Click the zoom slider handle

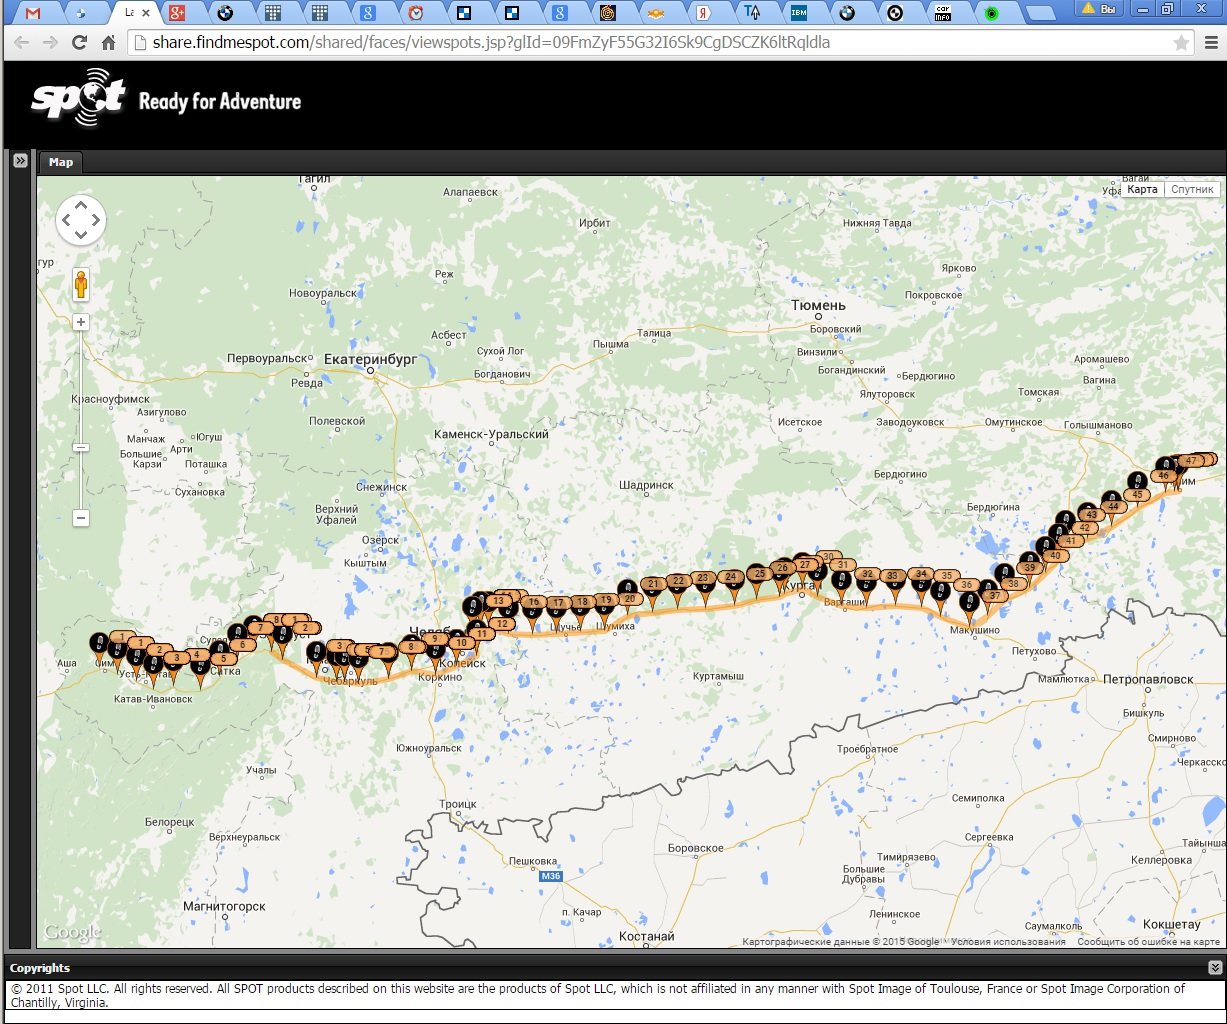[81, 447]
